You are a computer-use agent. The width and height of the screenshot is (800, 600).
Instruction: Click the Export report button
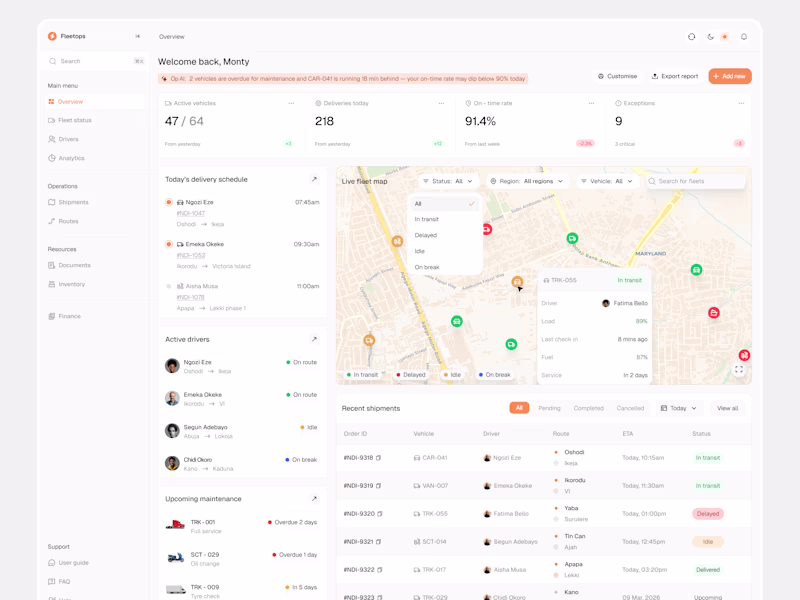pos(675,76)
